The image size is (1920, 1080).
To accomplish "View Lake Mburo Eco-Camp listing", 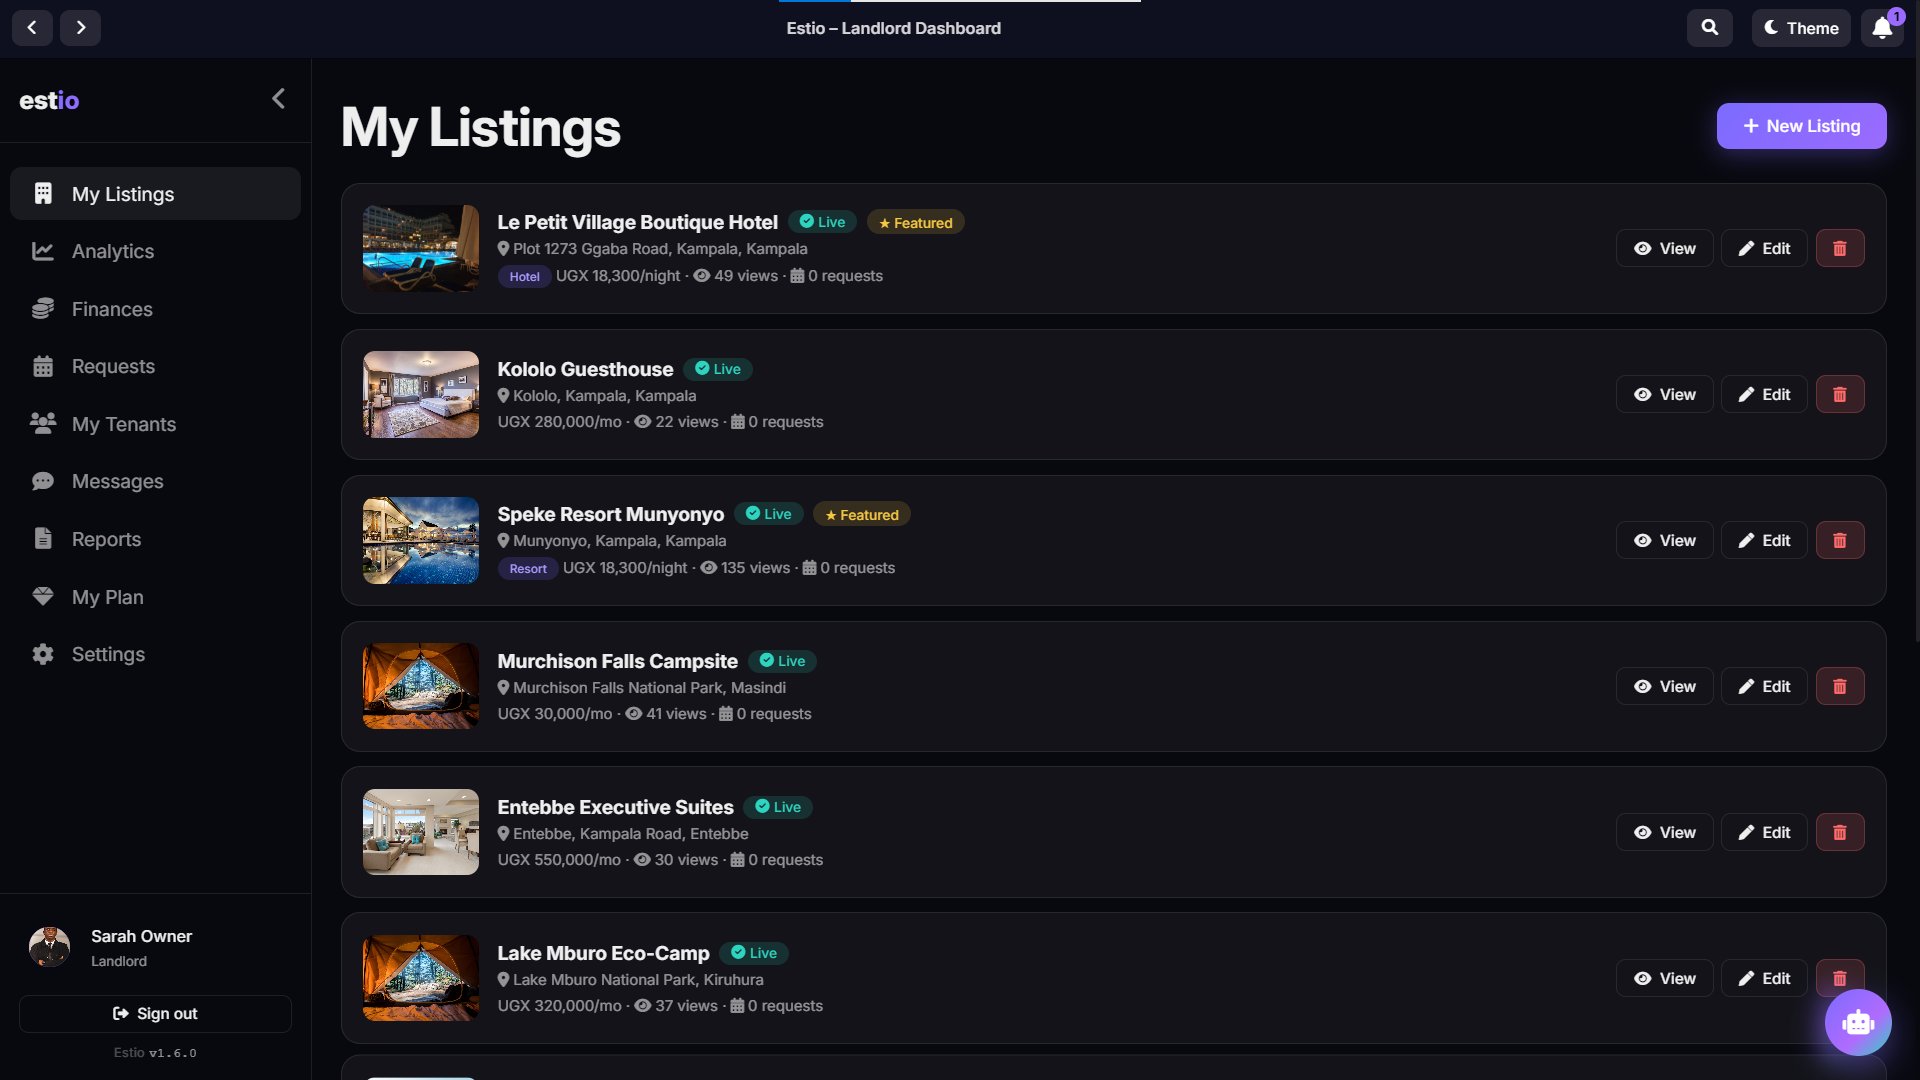I will pyautogui.click(x=1664, y=978).
